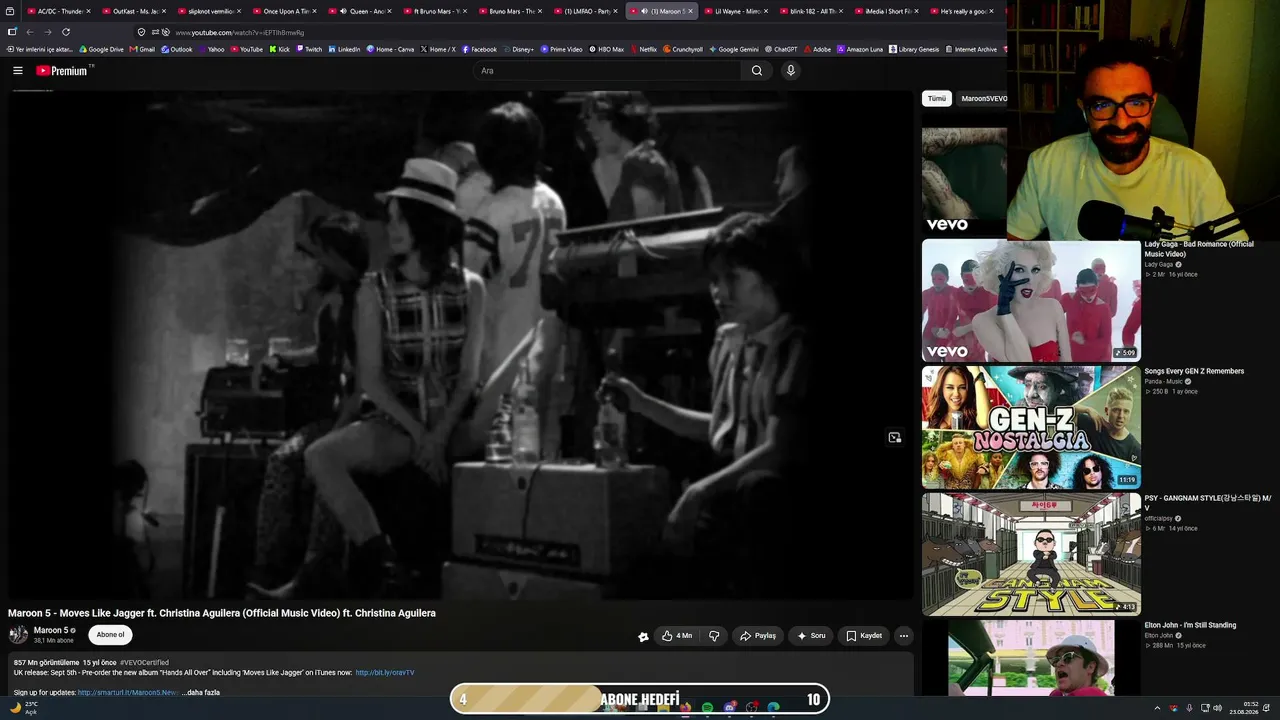The height and width of the screenshot is (720, 1280).
Task: Open the ChatGPT bookmark
Action: [781, 49]
